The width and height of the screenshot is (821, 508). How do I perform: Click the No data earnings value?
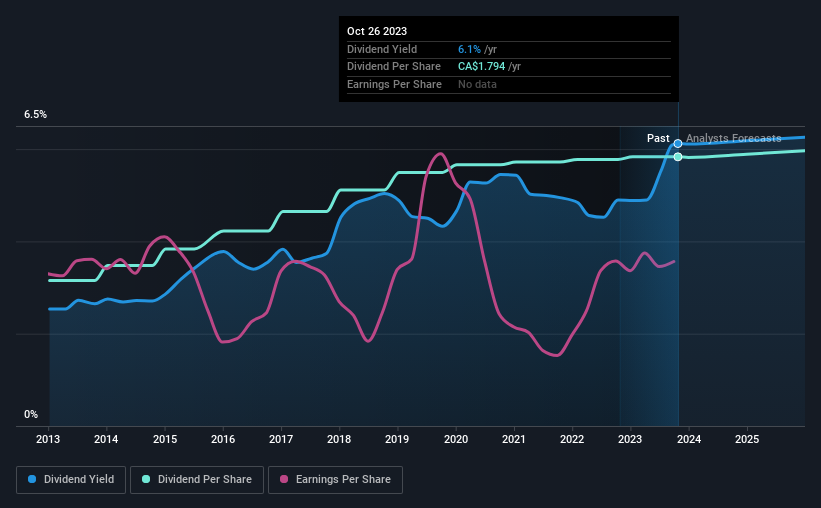tap(478, 84)
